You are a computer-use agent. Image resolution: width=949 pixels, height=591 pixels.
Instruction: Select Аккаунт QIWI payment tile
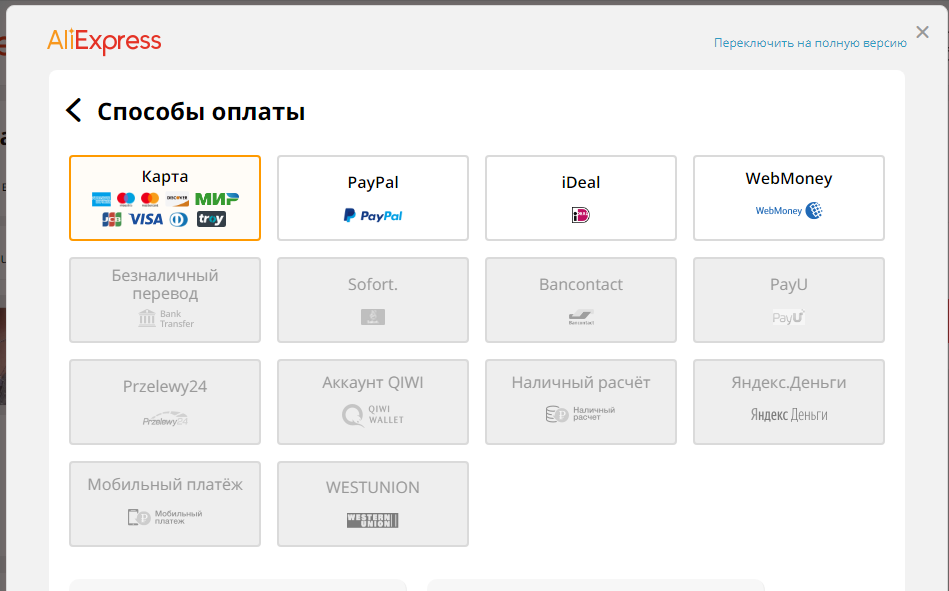tap(373, 402)
